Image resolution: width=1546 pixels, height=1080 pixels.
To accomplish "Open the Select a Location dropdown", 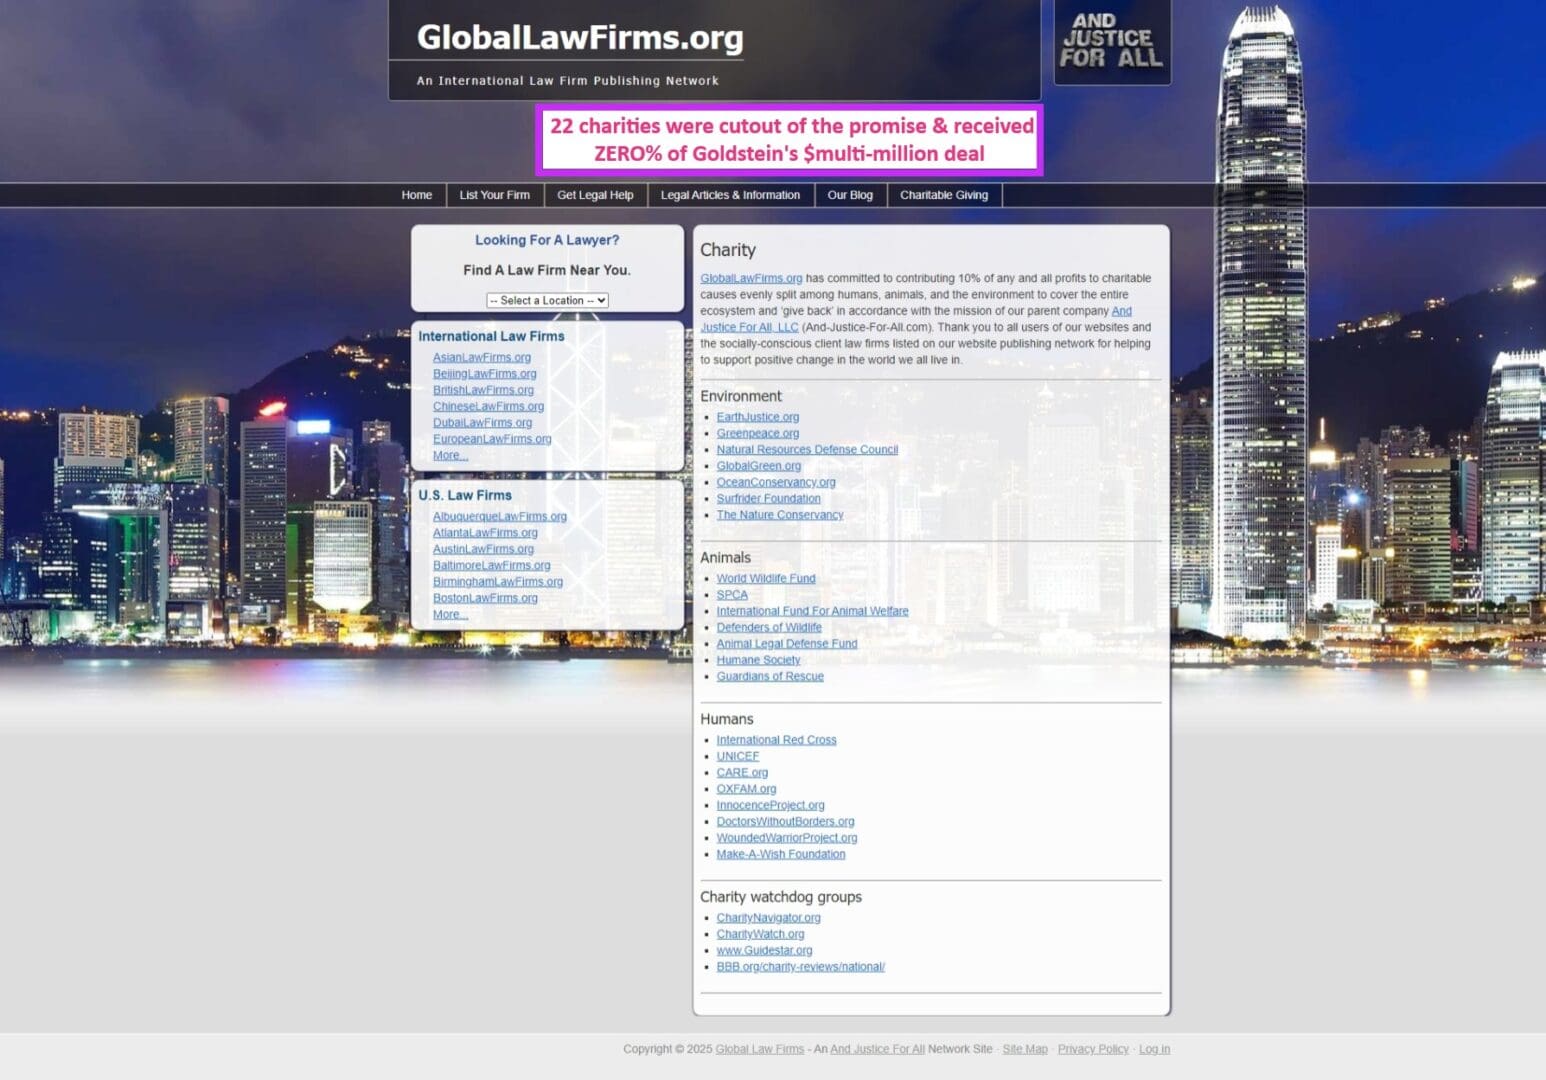I will pos(546,300).
